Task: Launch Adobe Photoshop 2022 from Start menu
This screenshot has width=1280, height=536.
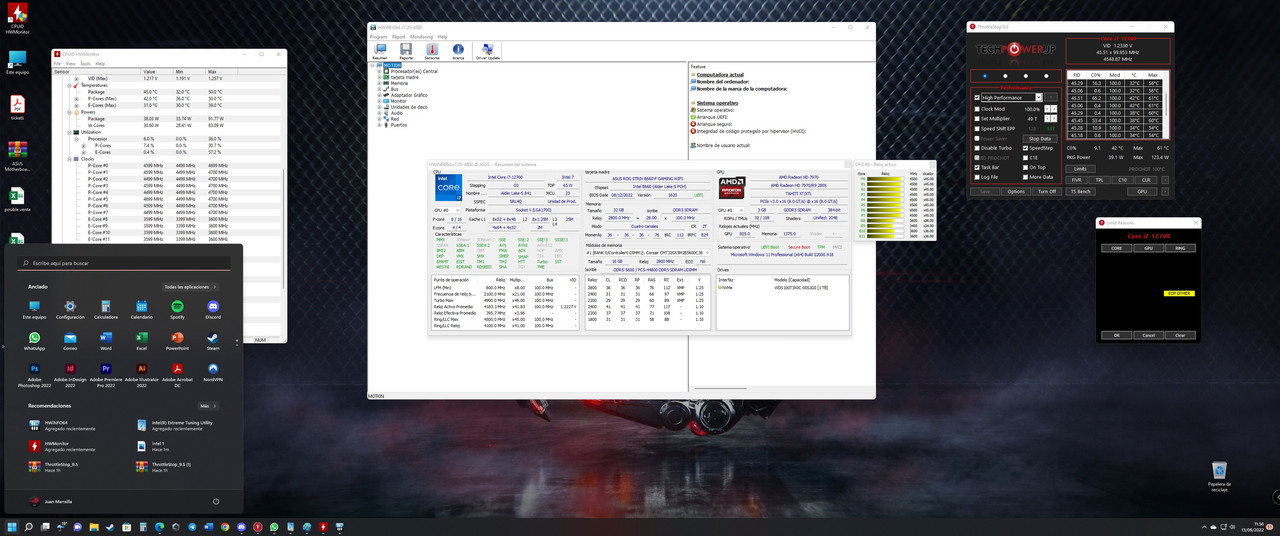Action: (x=34, y=373)
